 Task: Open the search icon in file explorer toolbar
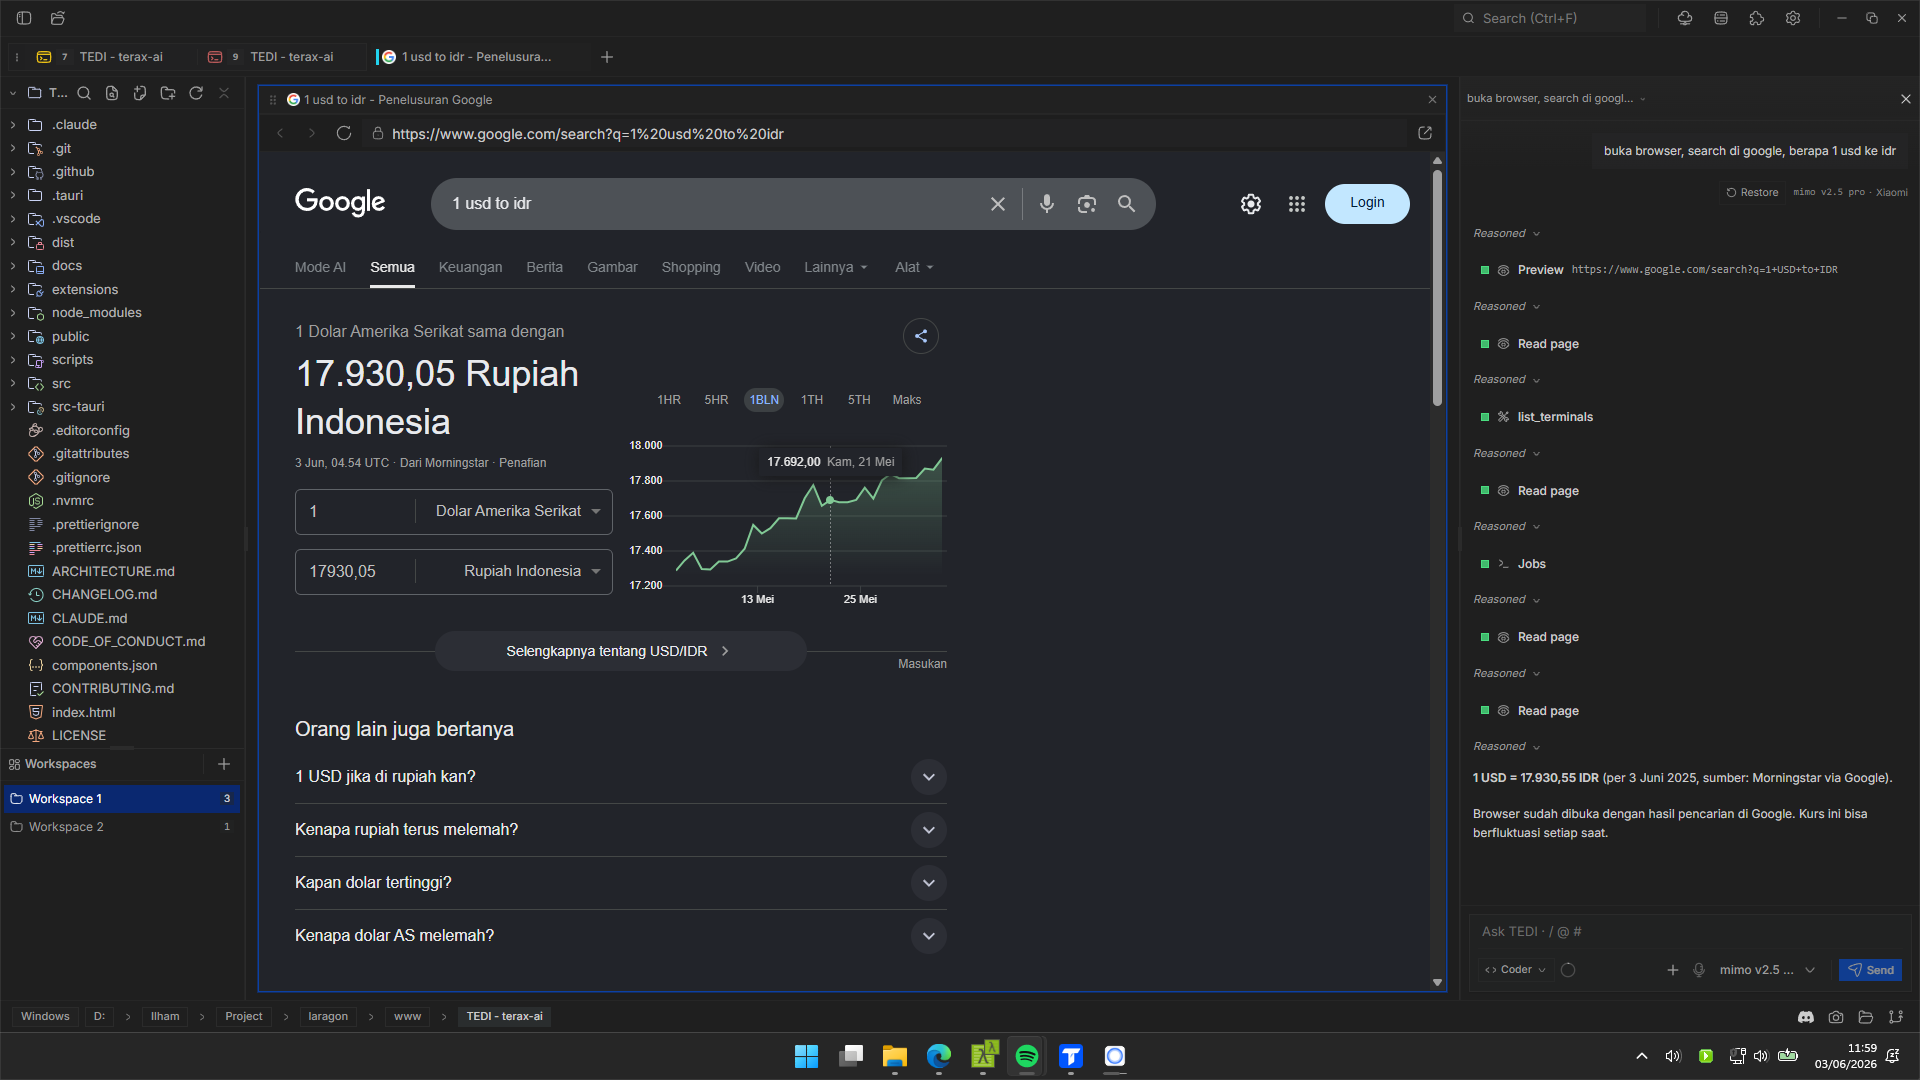(84, 93)
